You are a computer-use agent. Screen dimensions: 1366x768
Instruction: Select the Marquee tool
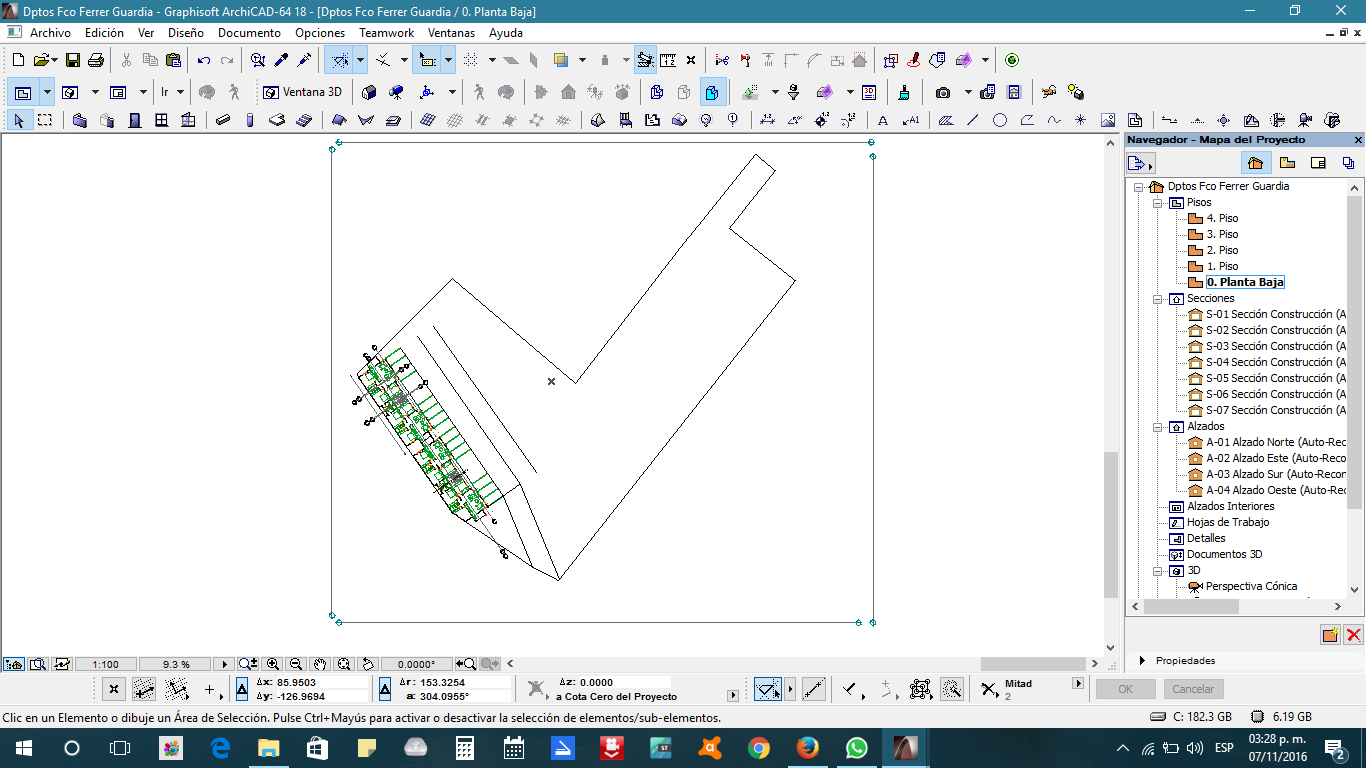45,121
